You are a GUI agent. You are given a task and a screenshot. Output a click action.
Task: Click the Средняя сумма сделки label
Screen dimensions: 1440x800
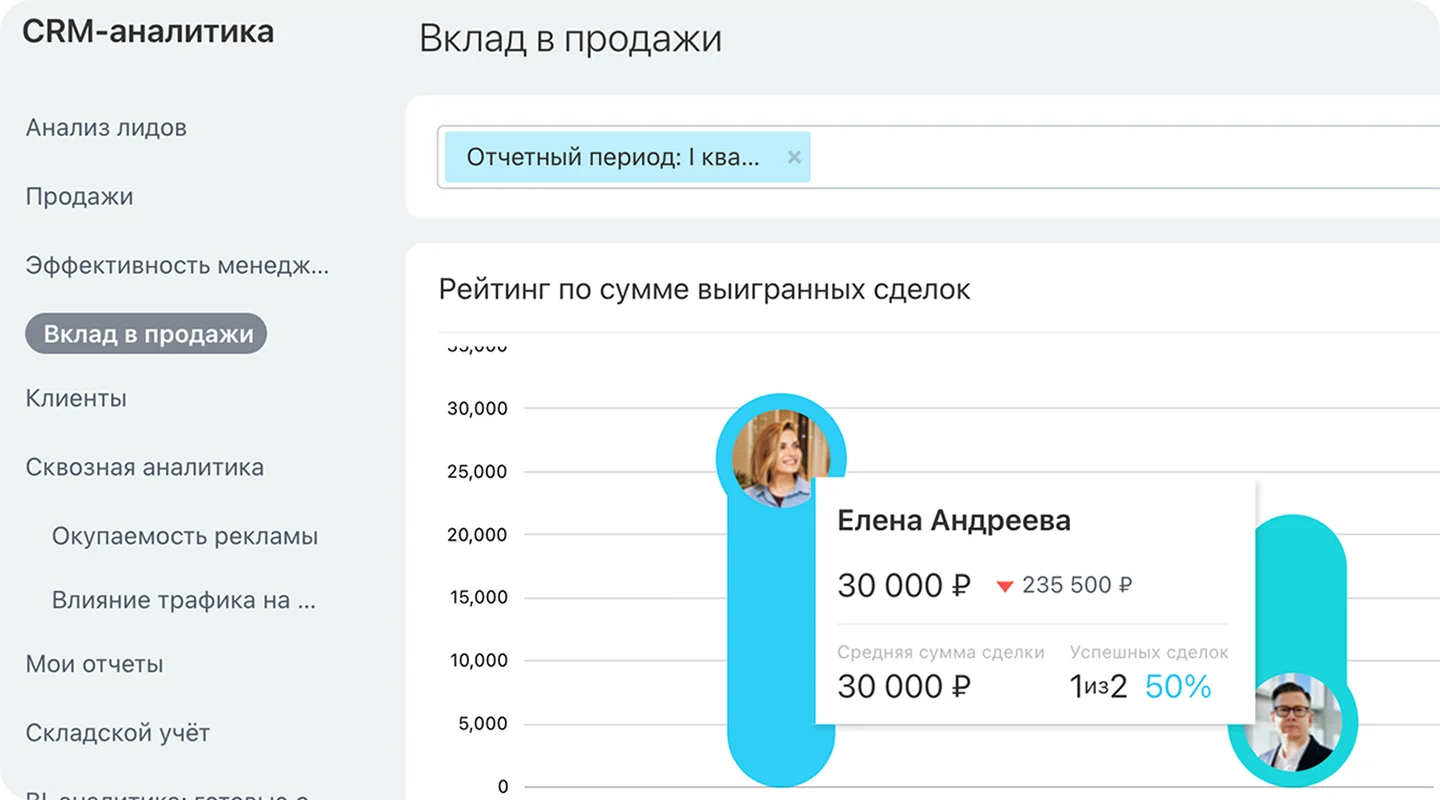(941, 652)
